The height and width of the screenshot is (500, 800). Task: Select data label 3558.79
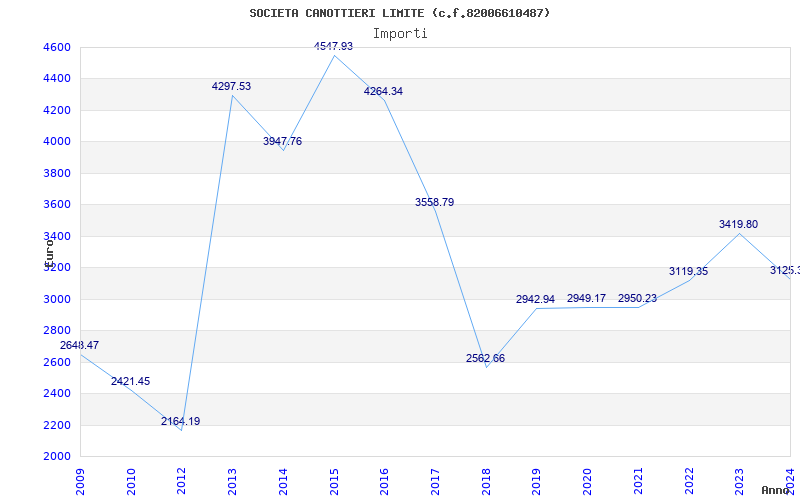[434, 202]
